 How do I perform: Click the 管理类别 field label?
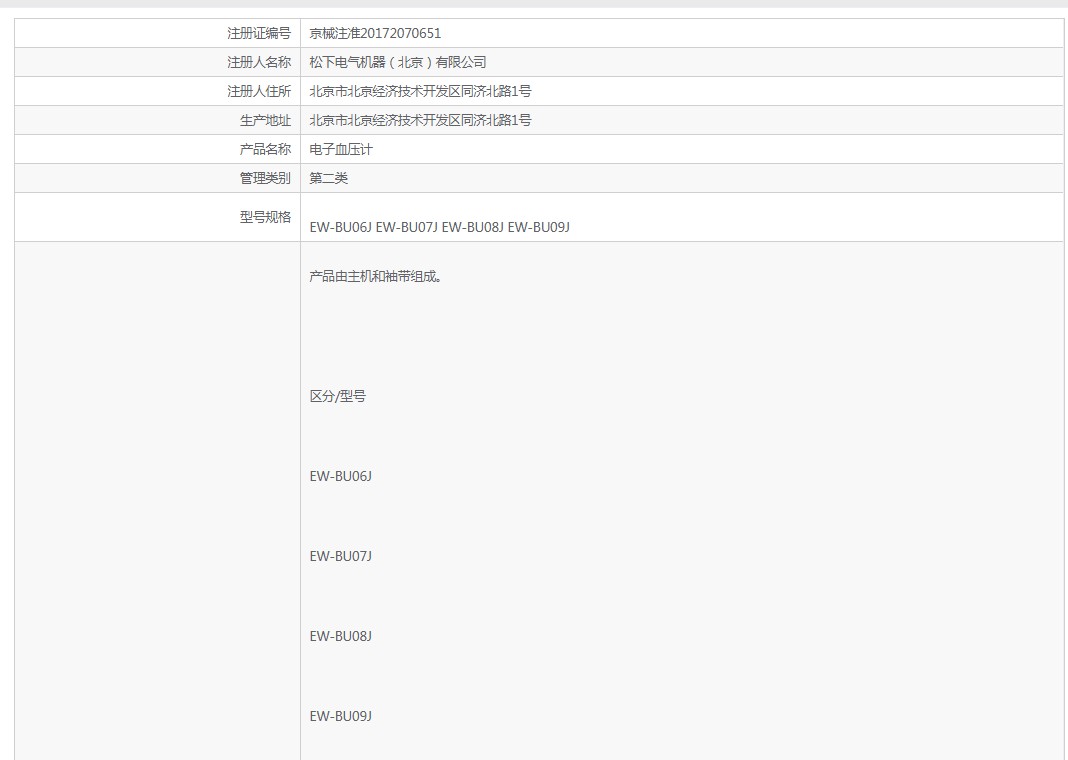pyautogui.click(x=265, y=178)
